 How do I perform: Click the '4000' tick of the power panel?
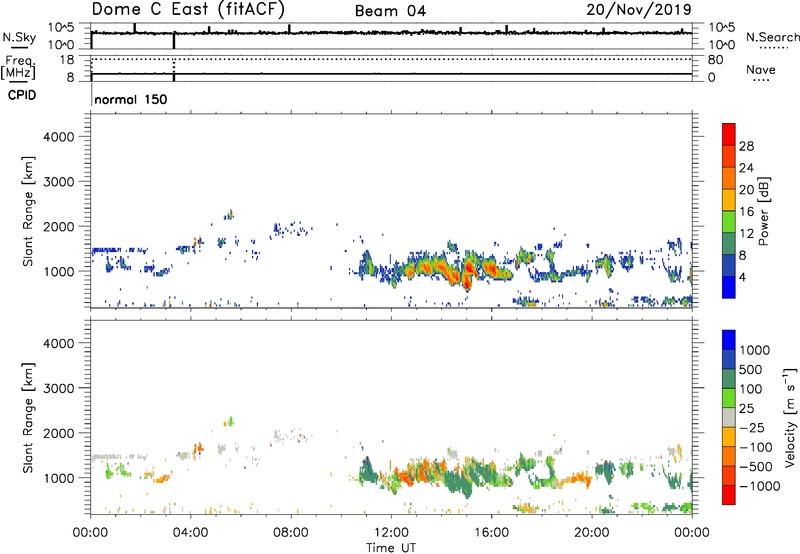58,137
